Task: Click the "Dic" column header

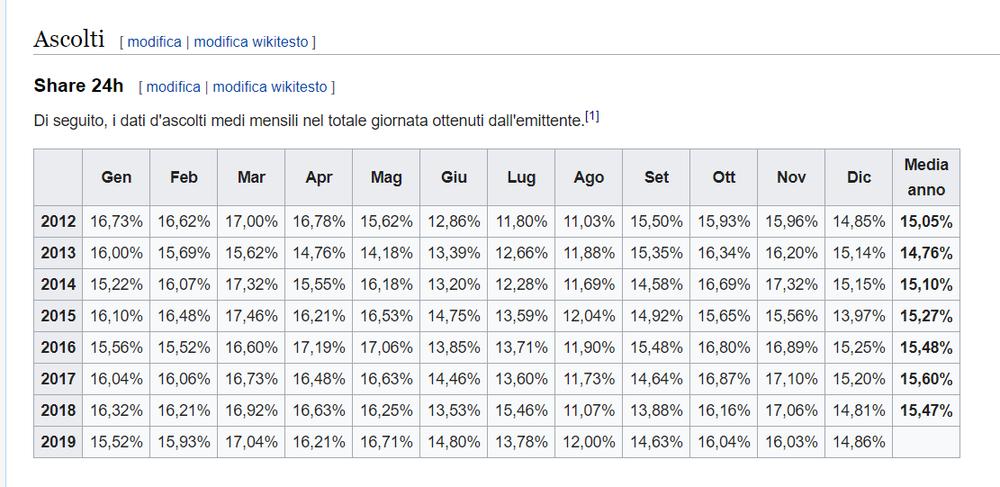Action: coord(859,177)
